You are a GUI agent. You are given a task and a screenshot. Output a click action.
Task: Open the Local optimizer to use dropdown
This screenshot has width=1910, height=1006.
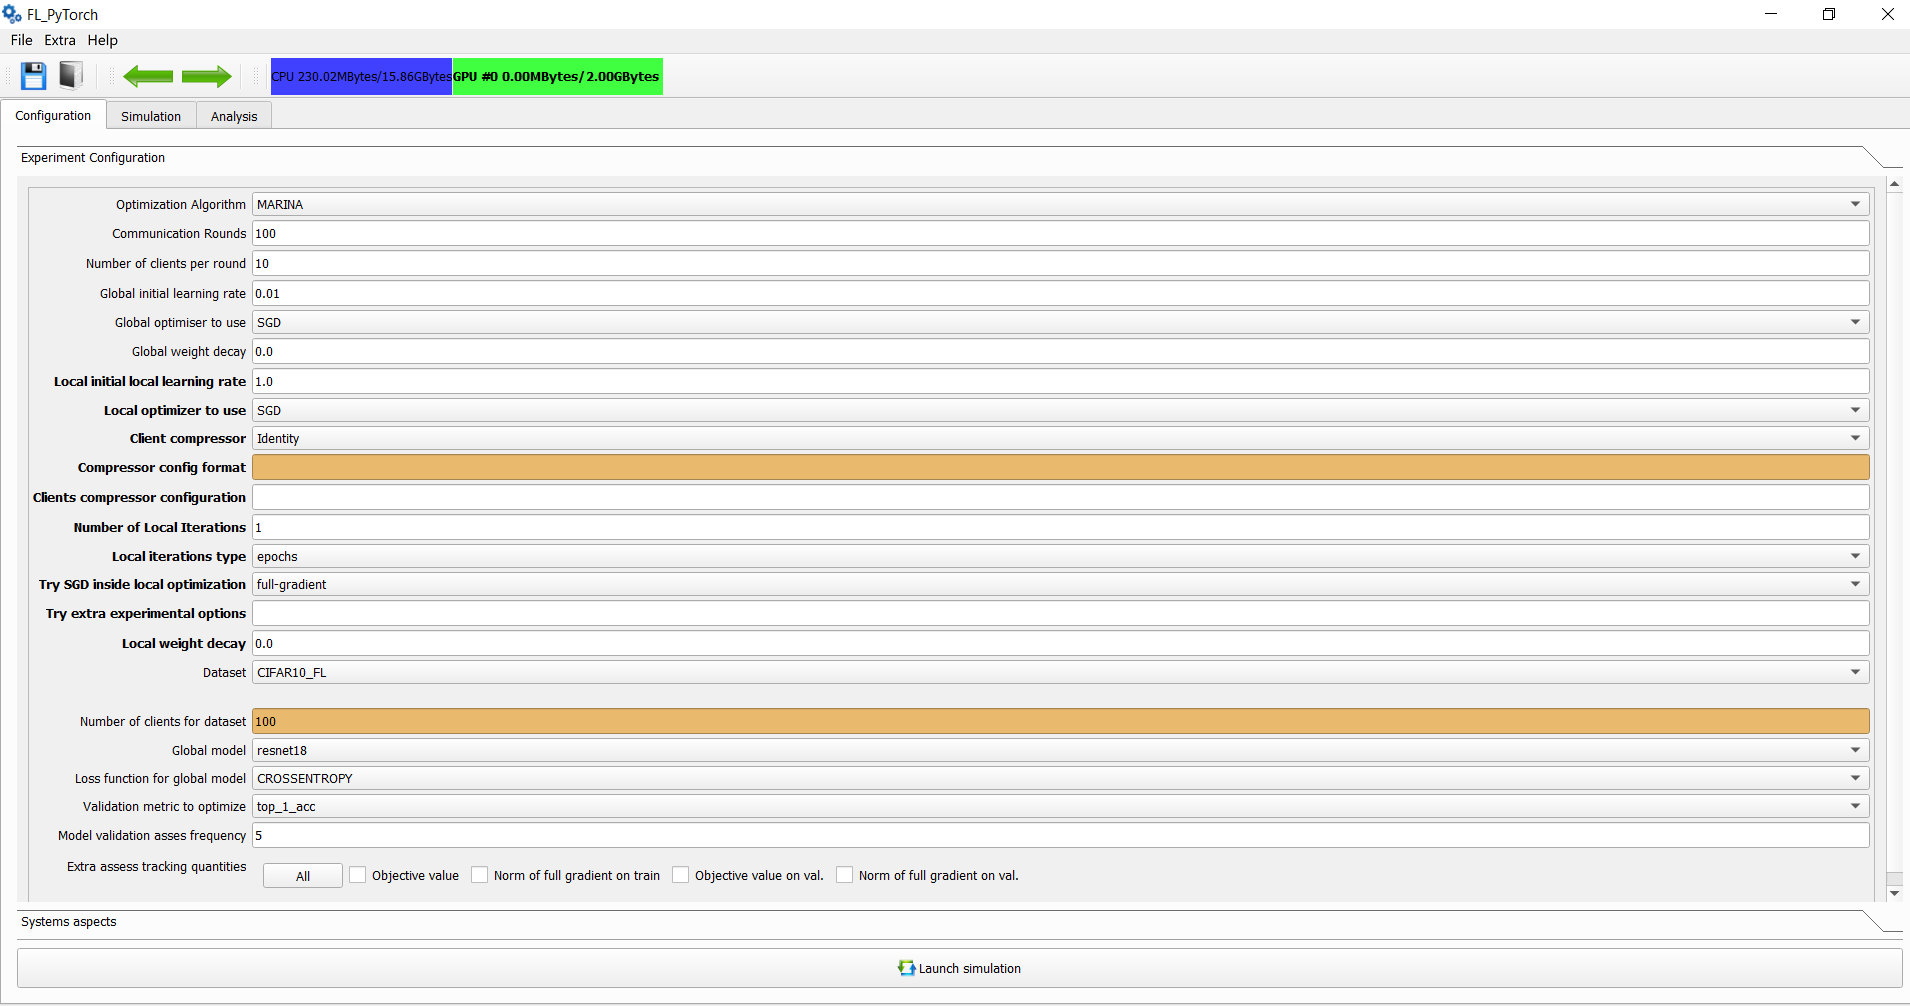pos(1060,410)
